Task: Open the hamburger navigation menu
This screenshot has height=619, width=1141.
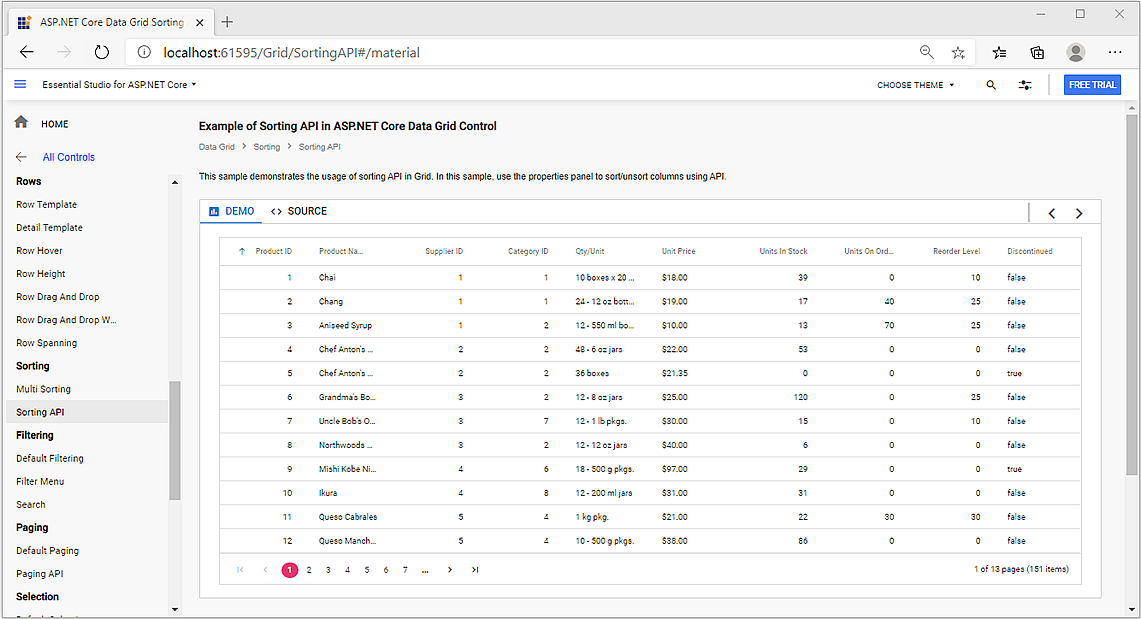Action: (20, 85)
